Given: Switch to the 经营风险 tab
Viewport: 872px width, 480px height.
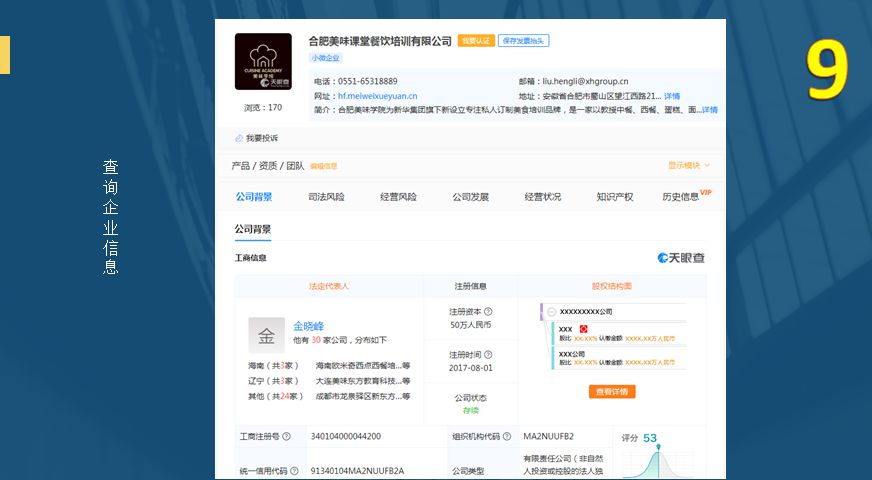Looking at the screenshot, I should [x=398, y=197].
